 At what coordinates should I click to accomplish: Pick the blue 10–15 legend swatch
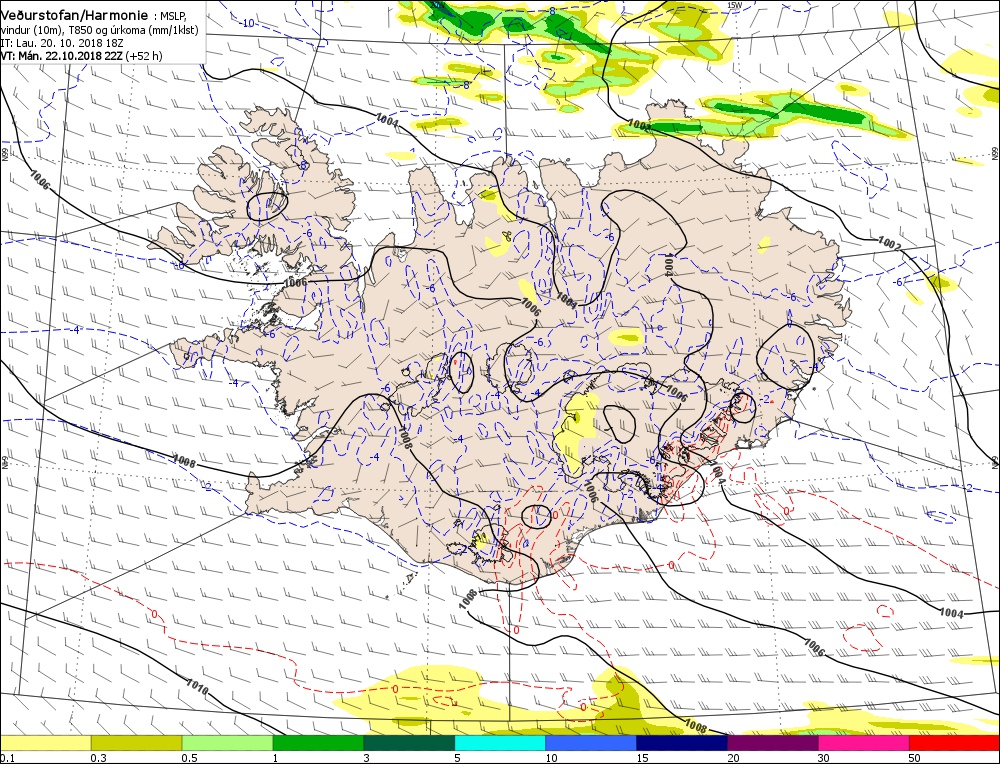pos(591,743)
